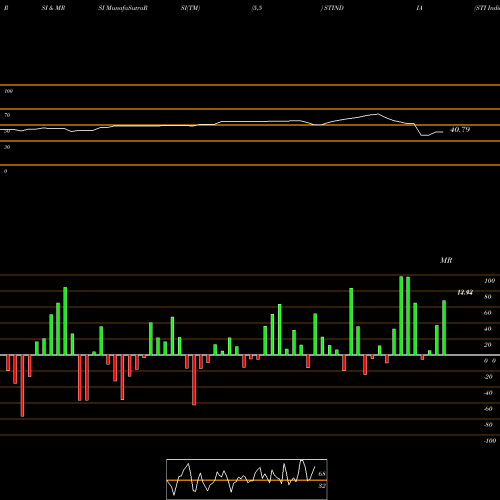Select the 'SI & MR' header text

click(x=53, y=8)
